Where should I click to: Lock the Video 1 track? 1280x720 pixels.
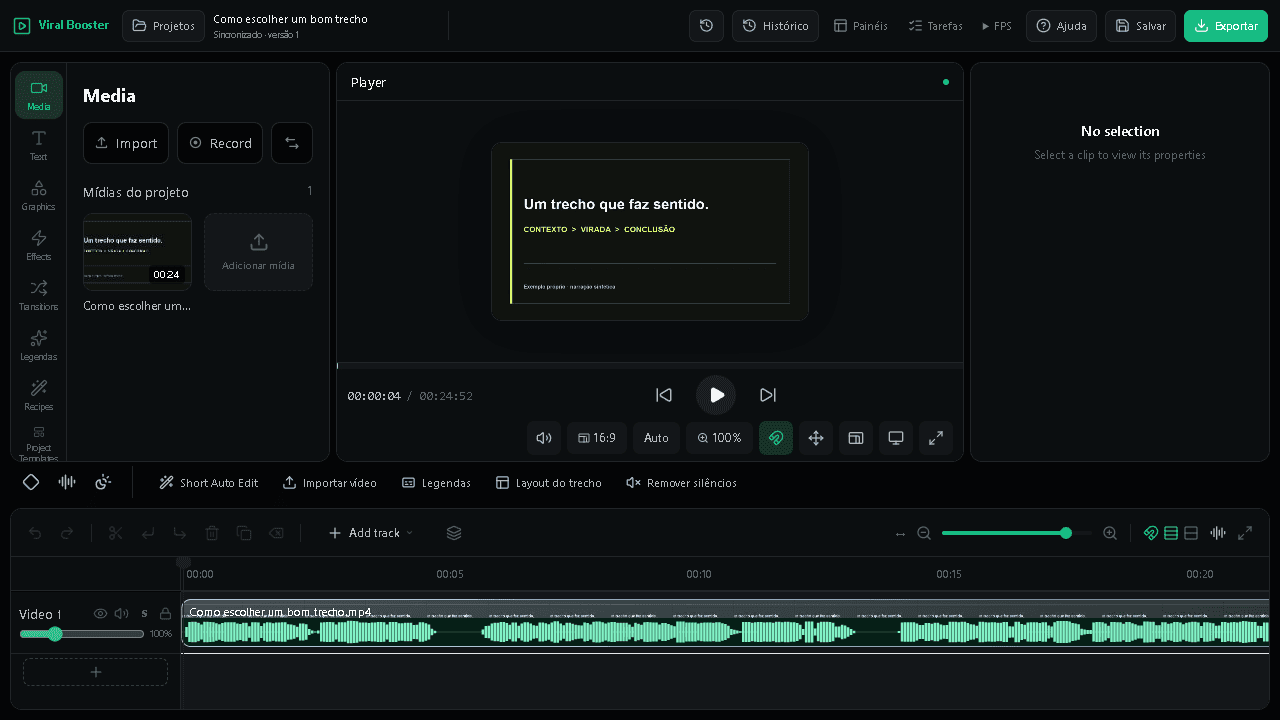pyautogui.click(x=166, y=613)
